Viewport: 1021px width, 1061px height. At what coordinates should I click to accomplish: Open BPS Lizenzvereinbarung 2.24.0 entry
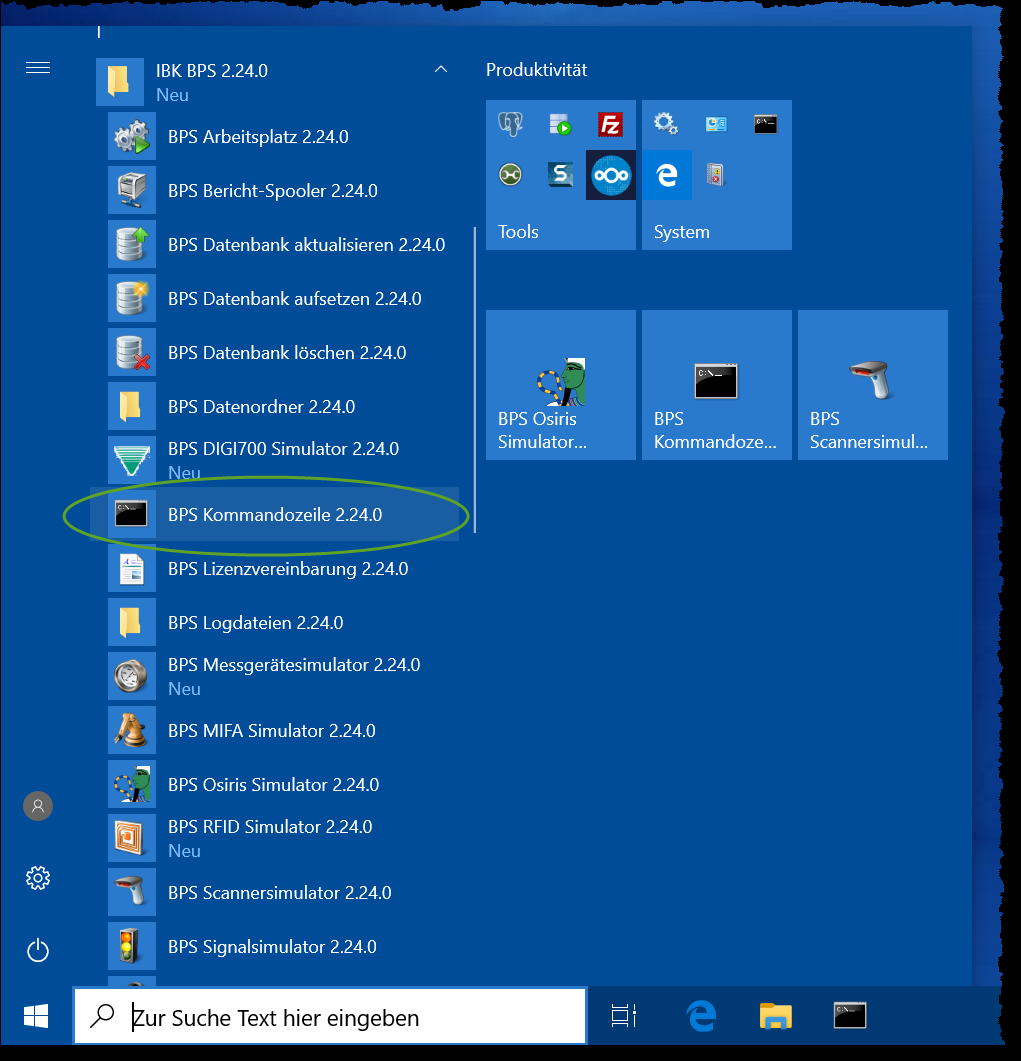tap(288, 569)
